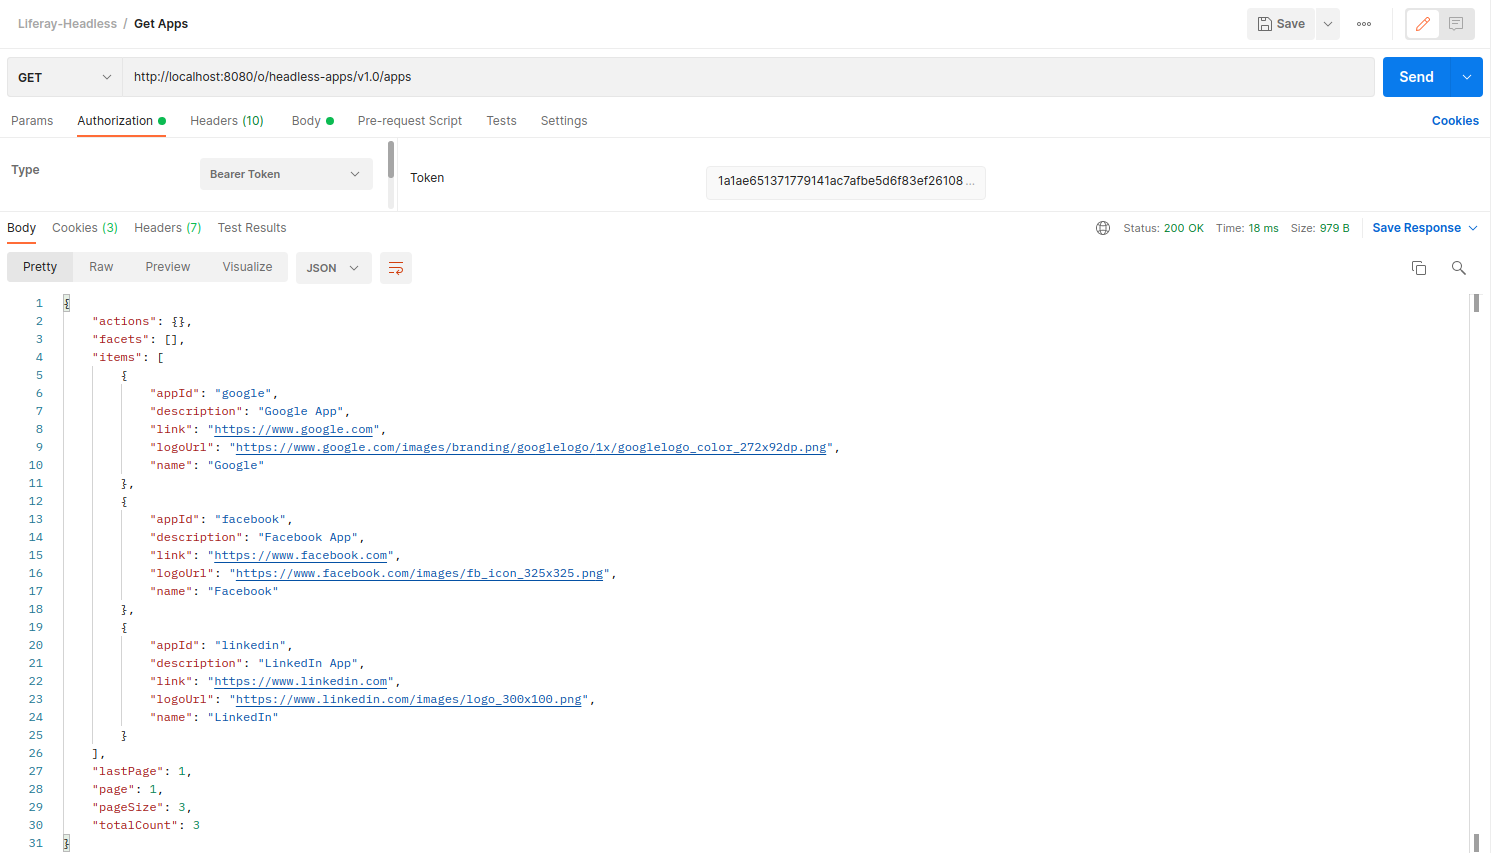Open the three-dot more actions menu
1495x853 pixels.
[x=1364, y=24]
